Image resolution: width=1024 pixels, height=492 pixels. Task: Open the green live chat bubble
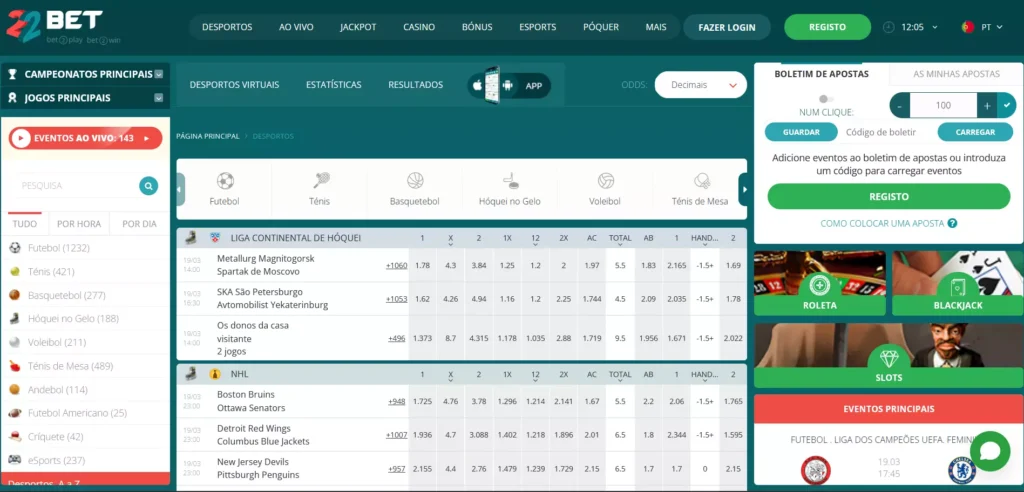989,451
